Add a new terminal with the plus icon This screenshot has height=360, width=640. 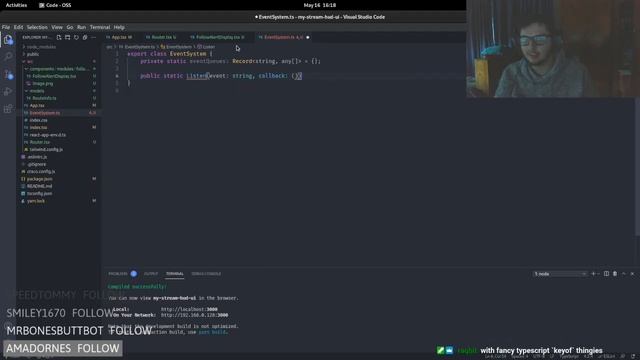pyautogui.click(x=593, y=274)
